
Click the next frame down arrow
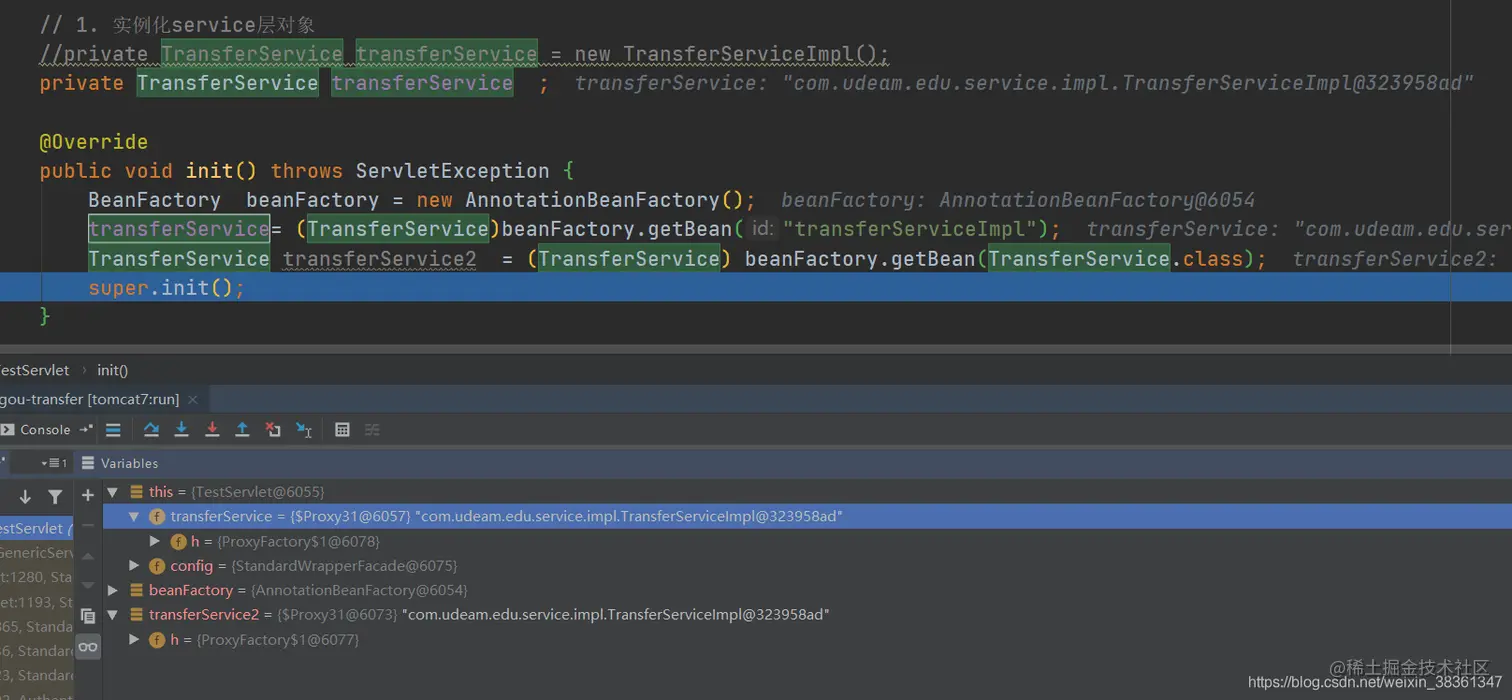[x=25, y=496]
